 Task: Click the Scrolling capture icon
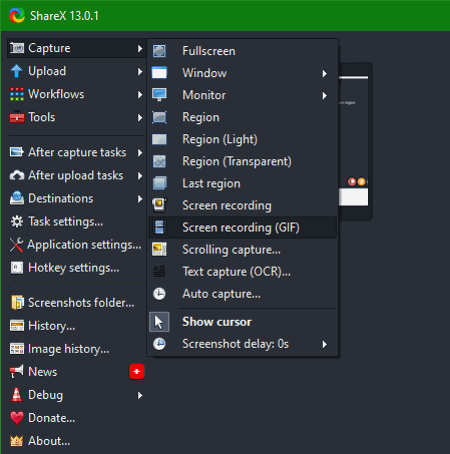[159, 250]
